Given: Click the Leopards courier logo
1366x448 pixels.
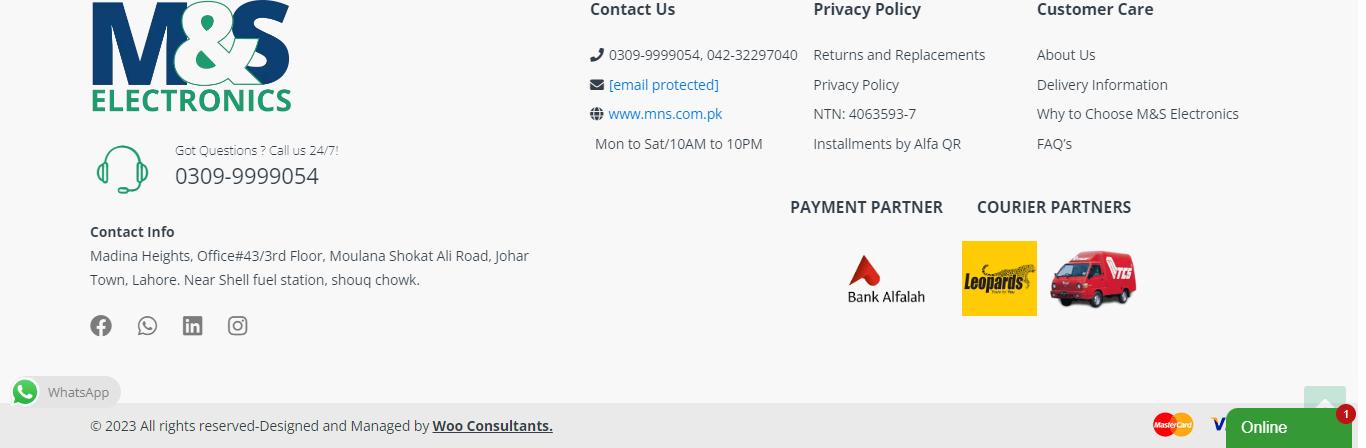Looking at the screenshot, I should coord(999,278).
